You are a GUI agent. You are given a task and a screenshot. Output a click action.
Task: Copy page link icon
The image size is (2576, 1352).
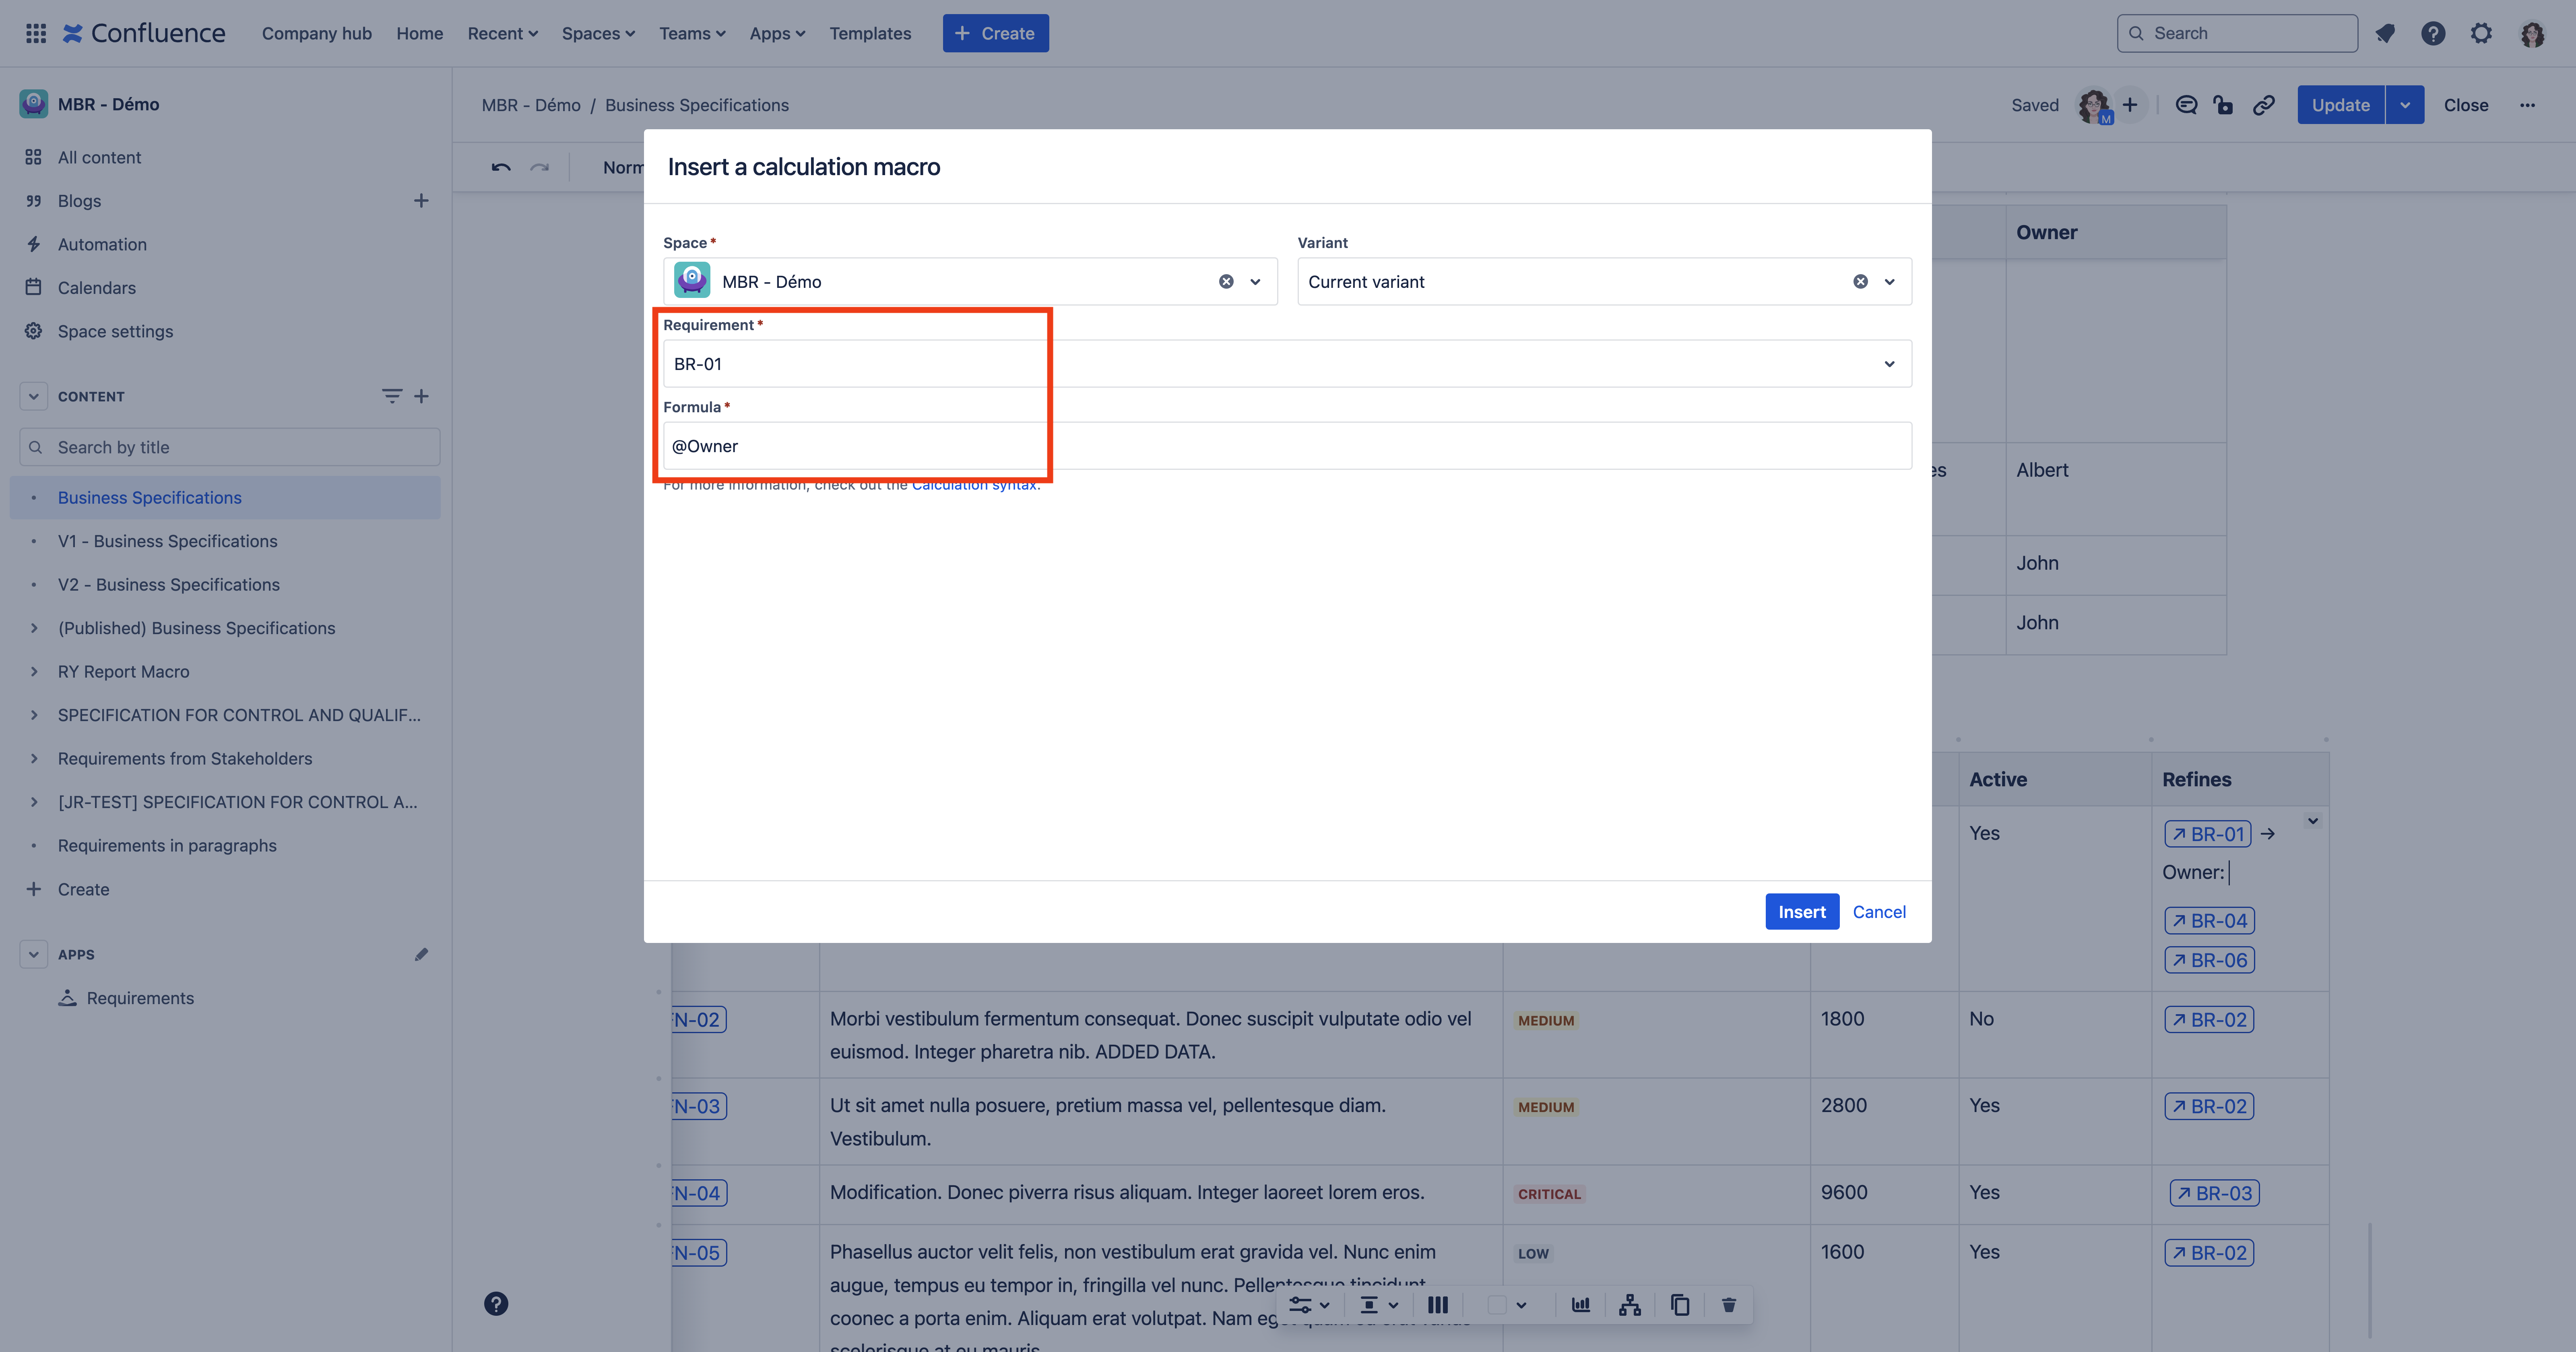pyautogui.click(x=2264, y=105)
